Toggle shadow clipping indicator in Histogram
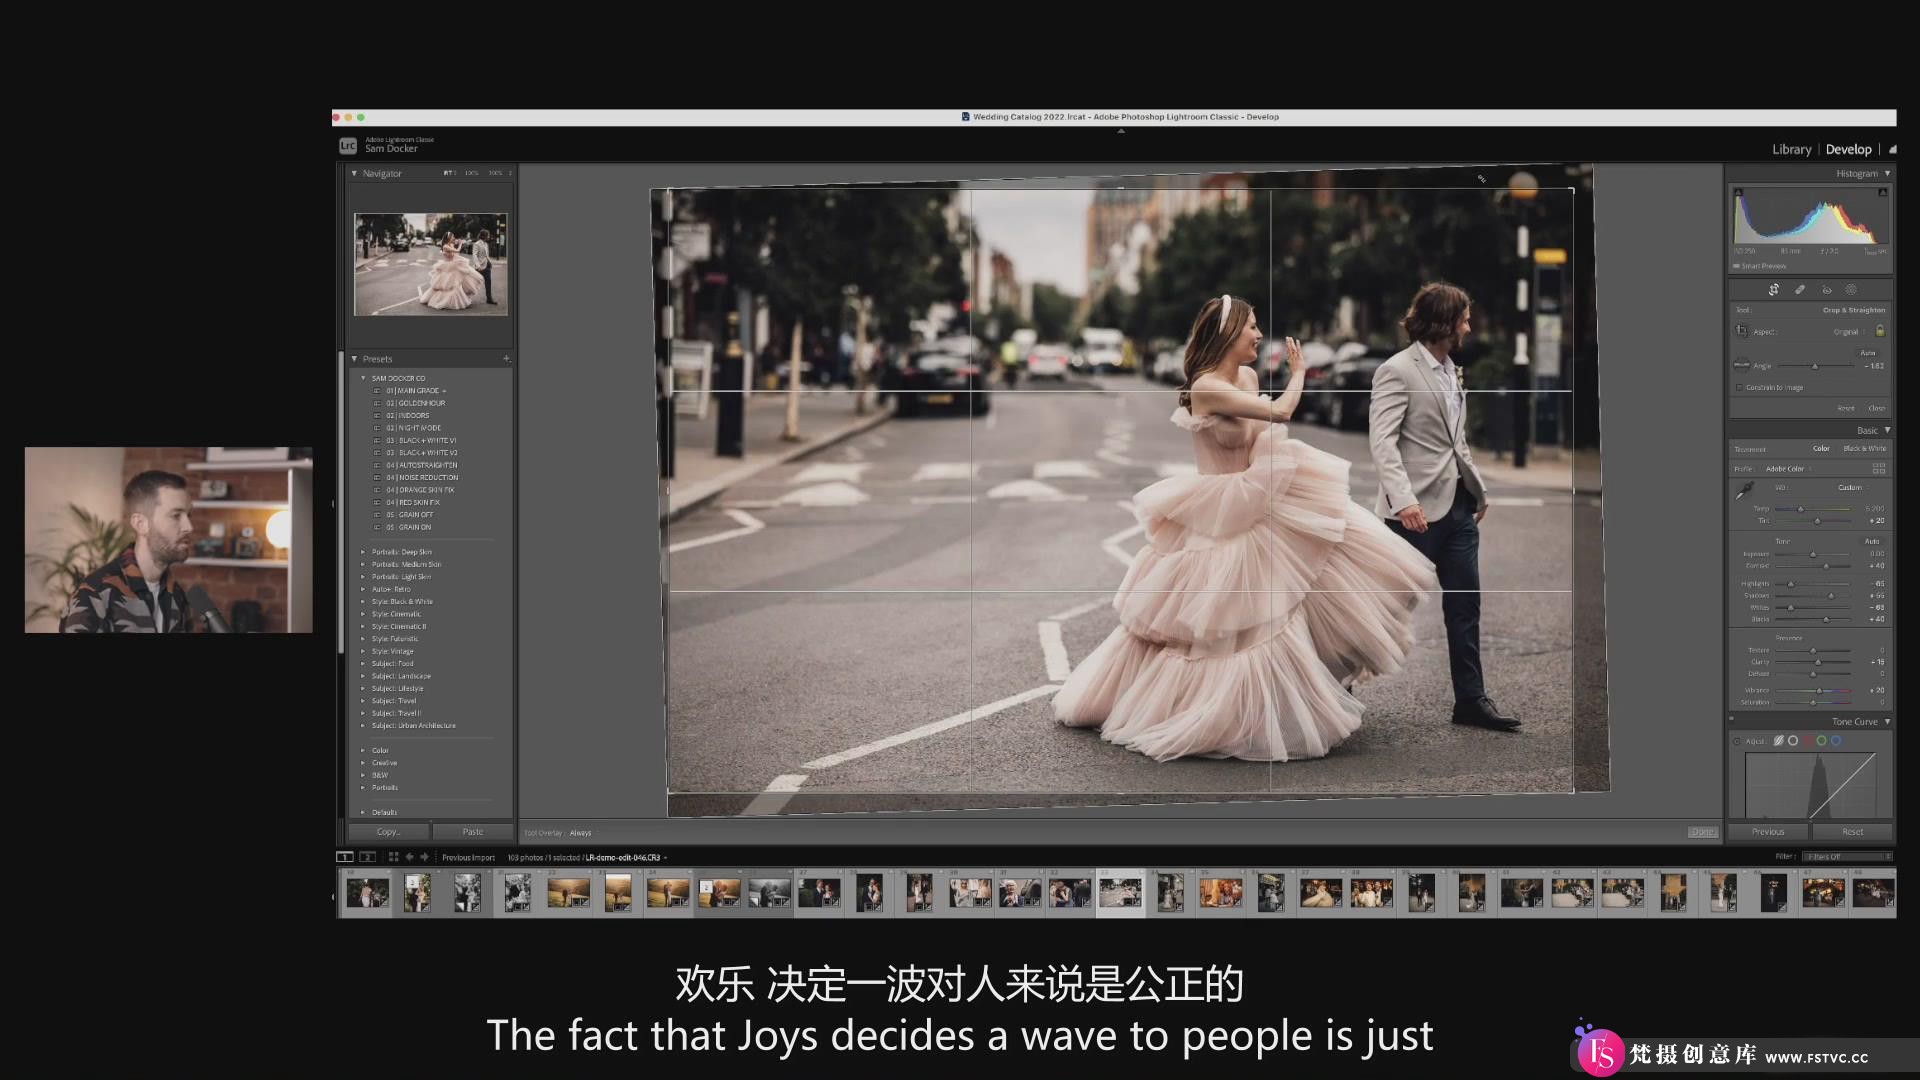Screen dimensions: 1920x1080 point(1738,192)
